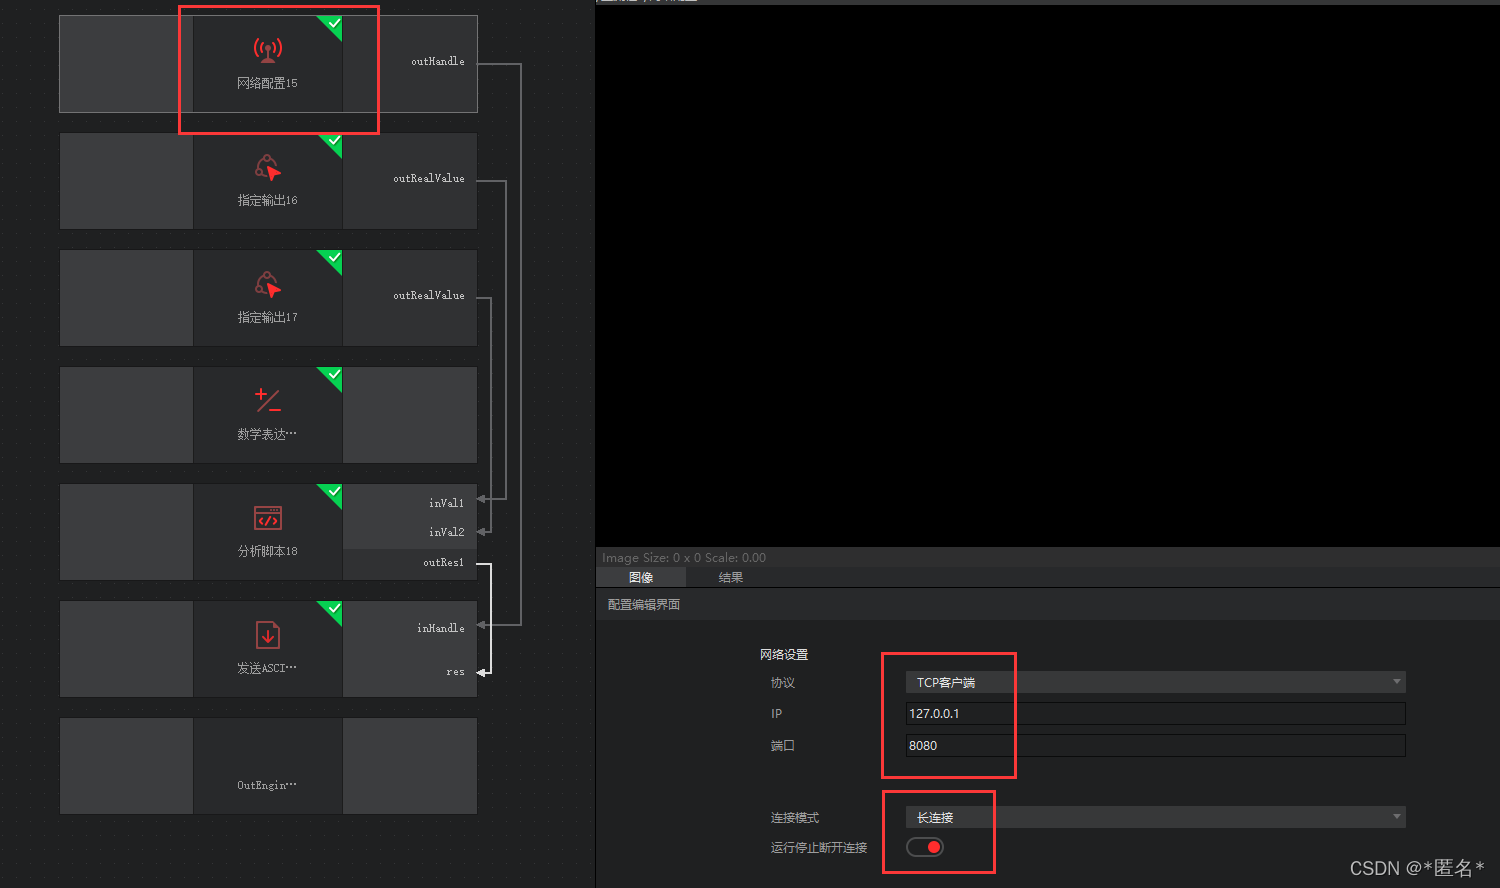Click the res input port
1500x888 pixels.
455,672
